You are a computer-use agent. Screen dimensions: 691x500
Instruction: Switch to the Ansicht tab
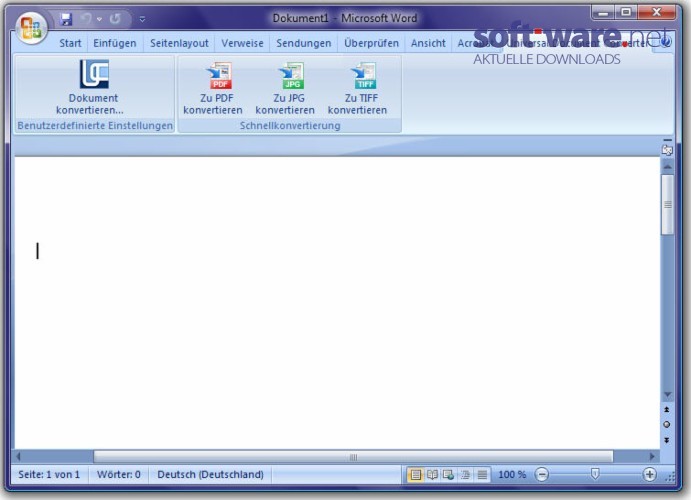click(428, 43)
